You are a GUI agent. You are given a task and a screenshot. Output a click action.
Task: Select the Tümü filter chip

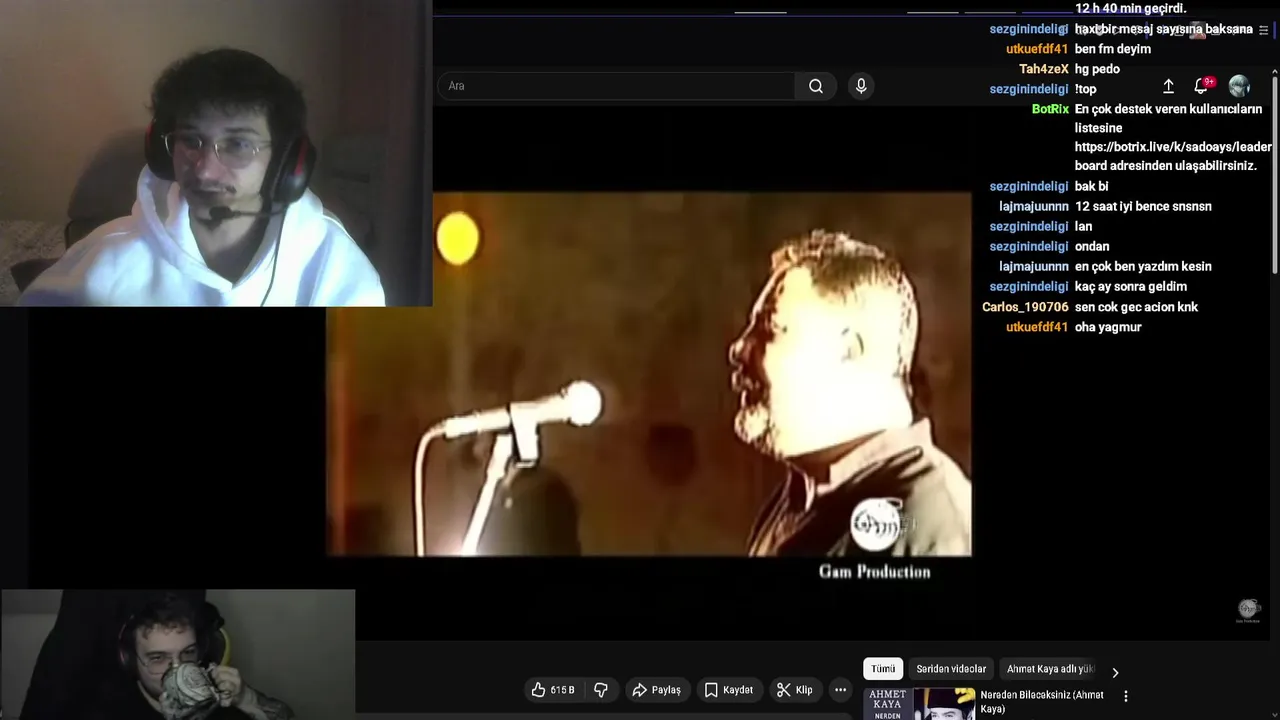883,669
